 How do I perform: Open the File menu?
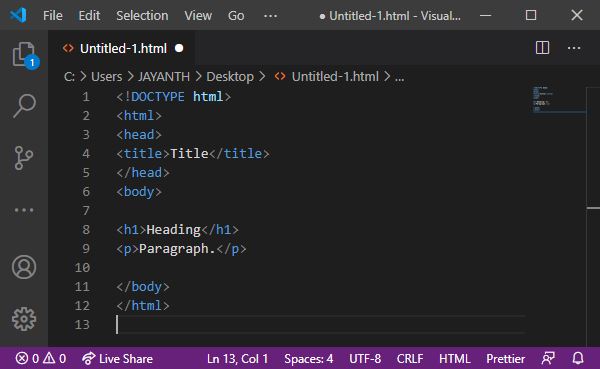coord(53,16)
